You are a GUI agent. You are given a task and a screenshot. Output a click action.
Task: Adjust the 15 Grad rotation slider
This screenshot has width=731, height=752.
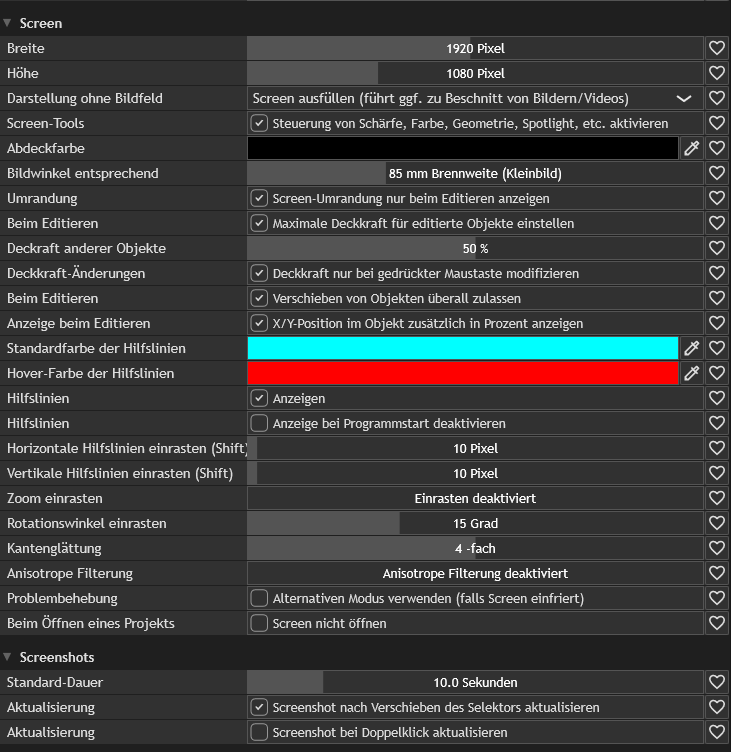[475, 523]
